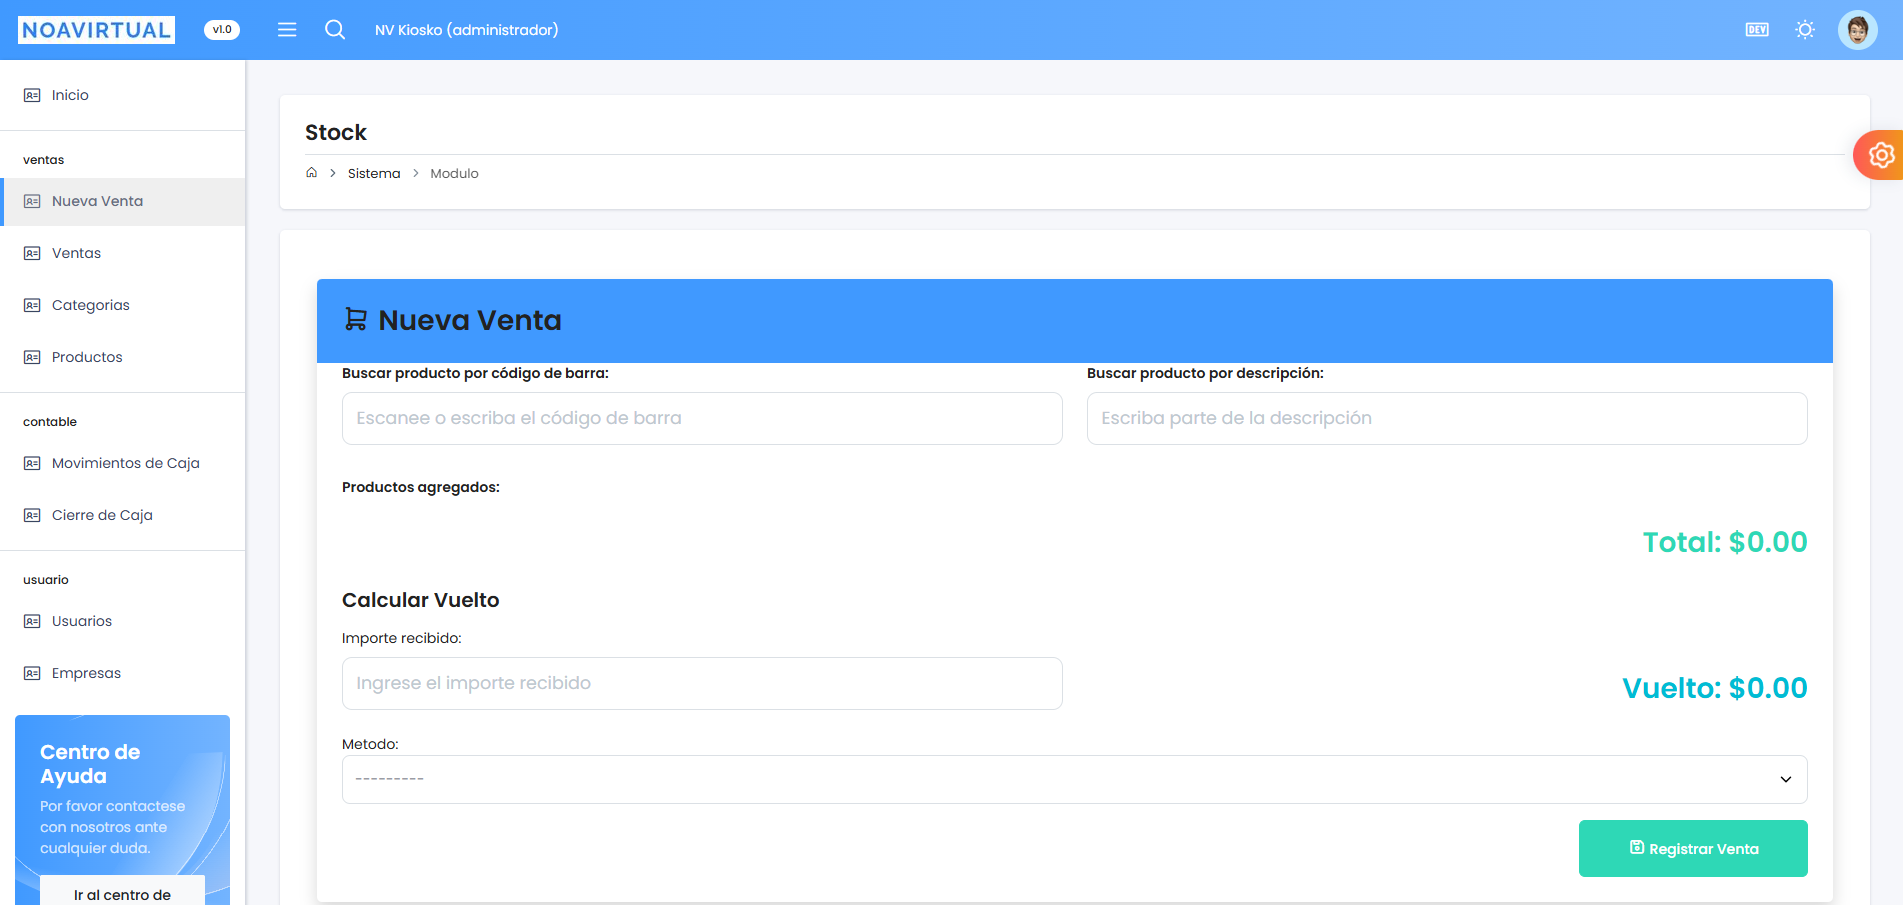The width and height of the screenshot is (1903, 905).
Task: Focus the Importe recibido input field
Action: (x=702, y=683)
